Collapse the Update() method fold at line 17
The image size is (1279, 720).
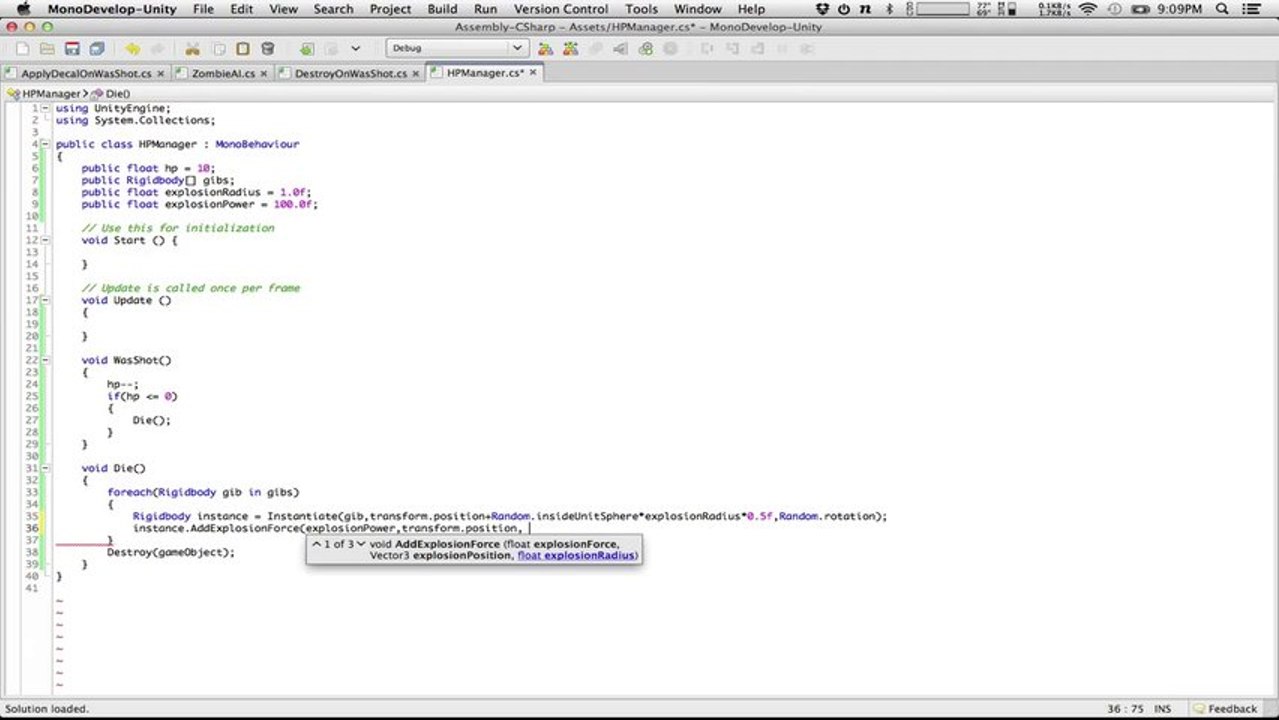pos(45,300)
